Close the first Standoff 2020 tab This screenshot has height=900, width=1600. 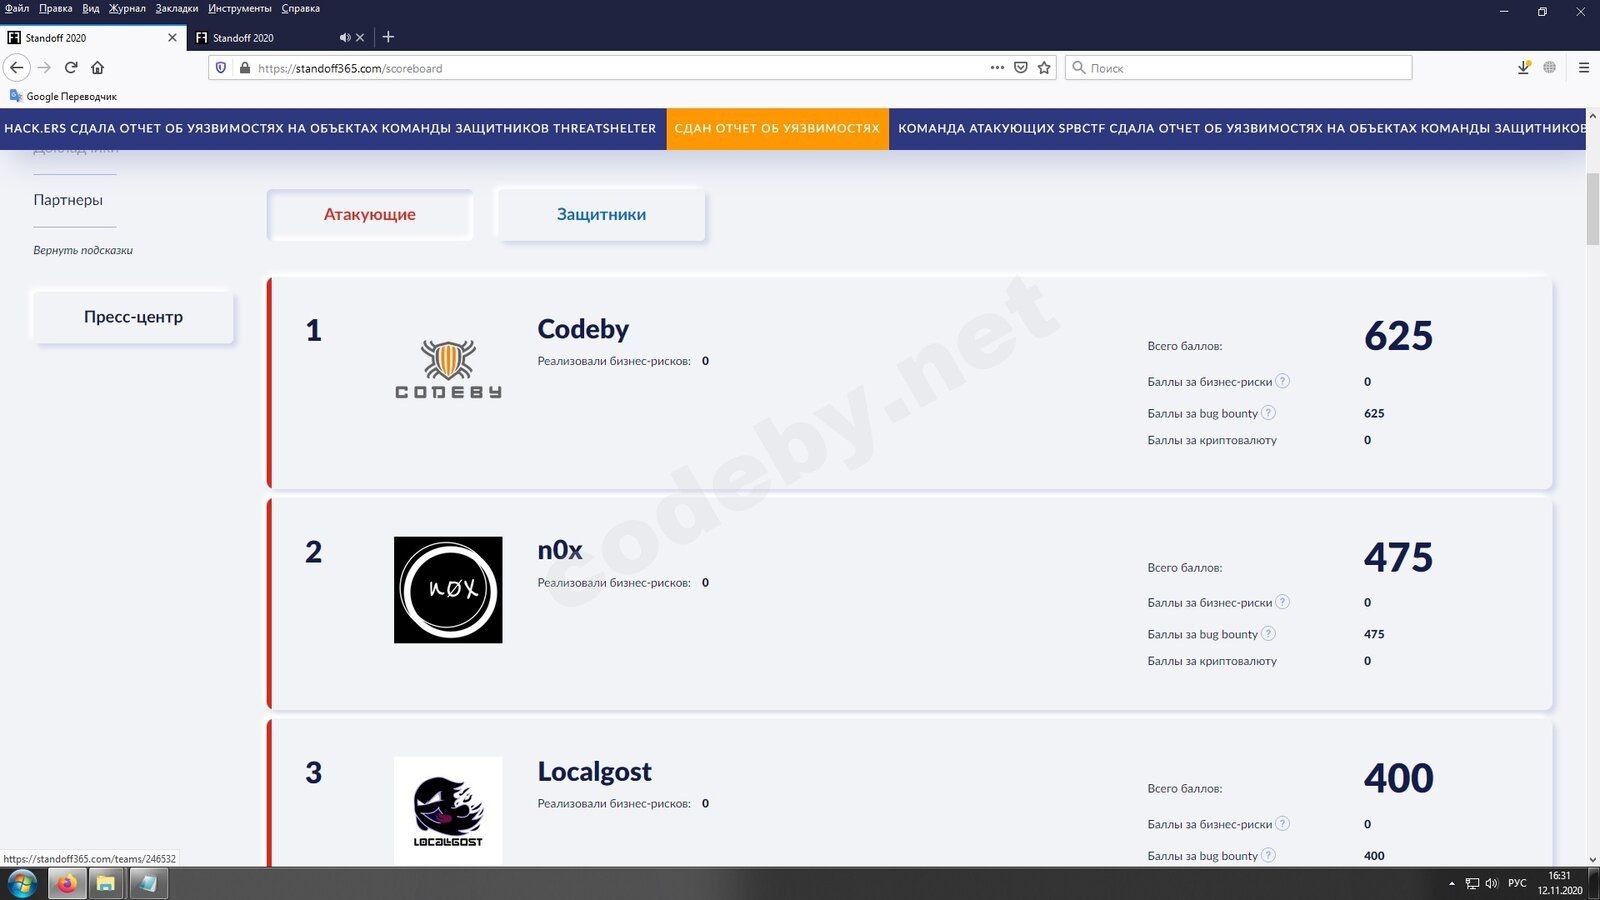tap(172, 38)
